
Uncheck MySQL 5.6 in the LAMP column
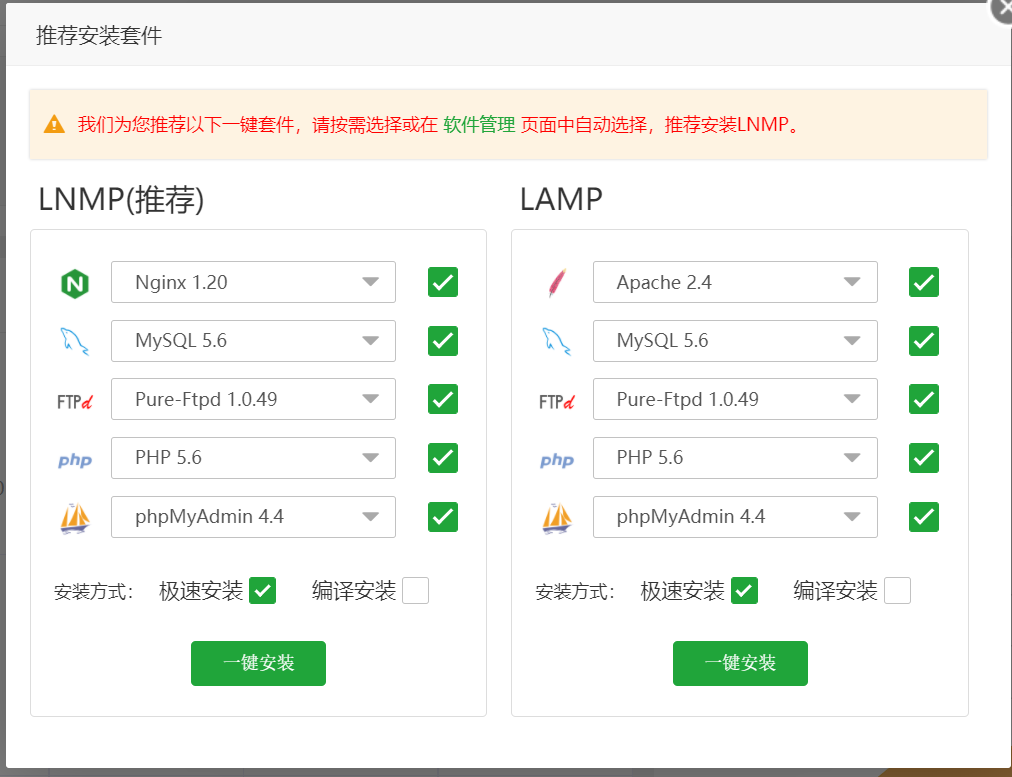[x=923, y=341]
